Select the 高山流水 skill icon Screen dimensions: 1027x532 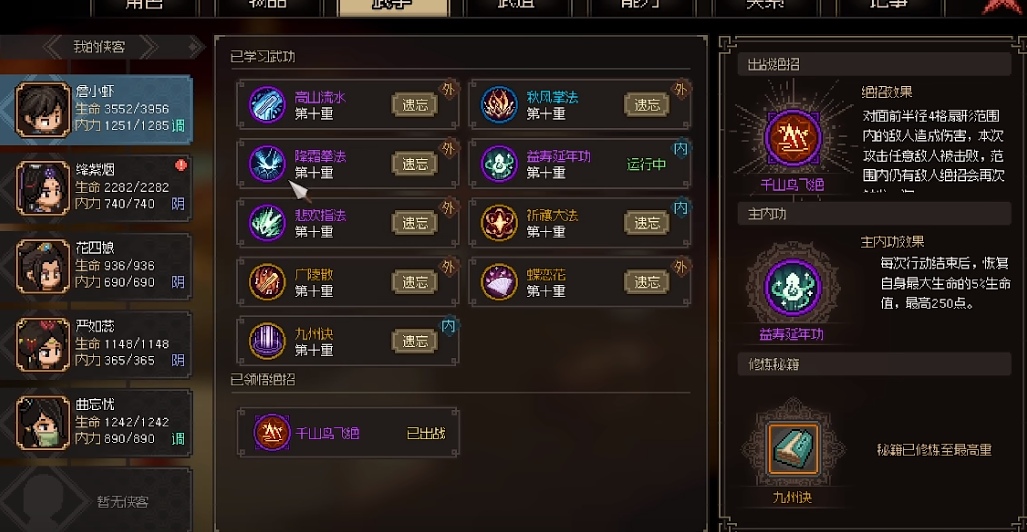(x=267, y=104)
